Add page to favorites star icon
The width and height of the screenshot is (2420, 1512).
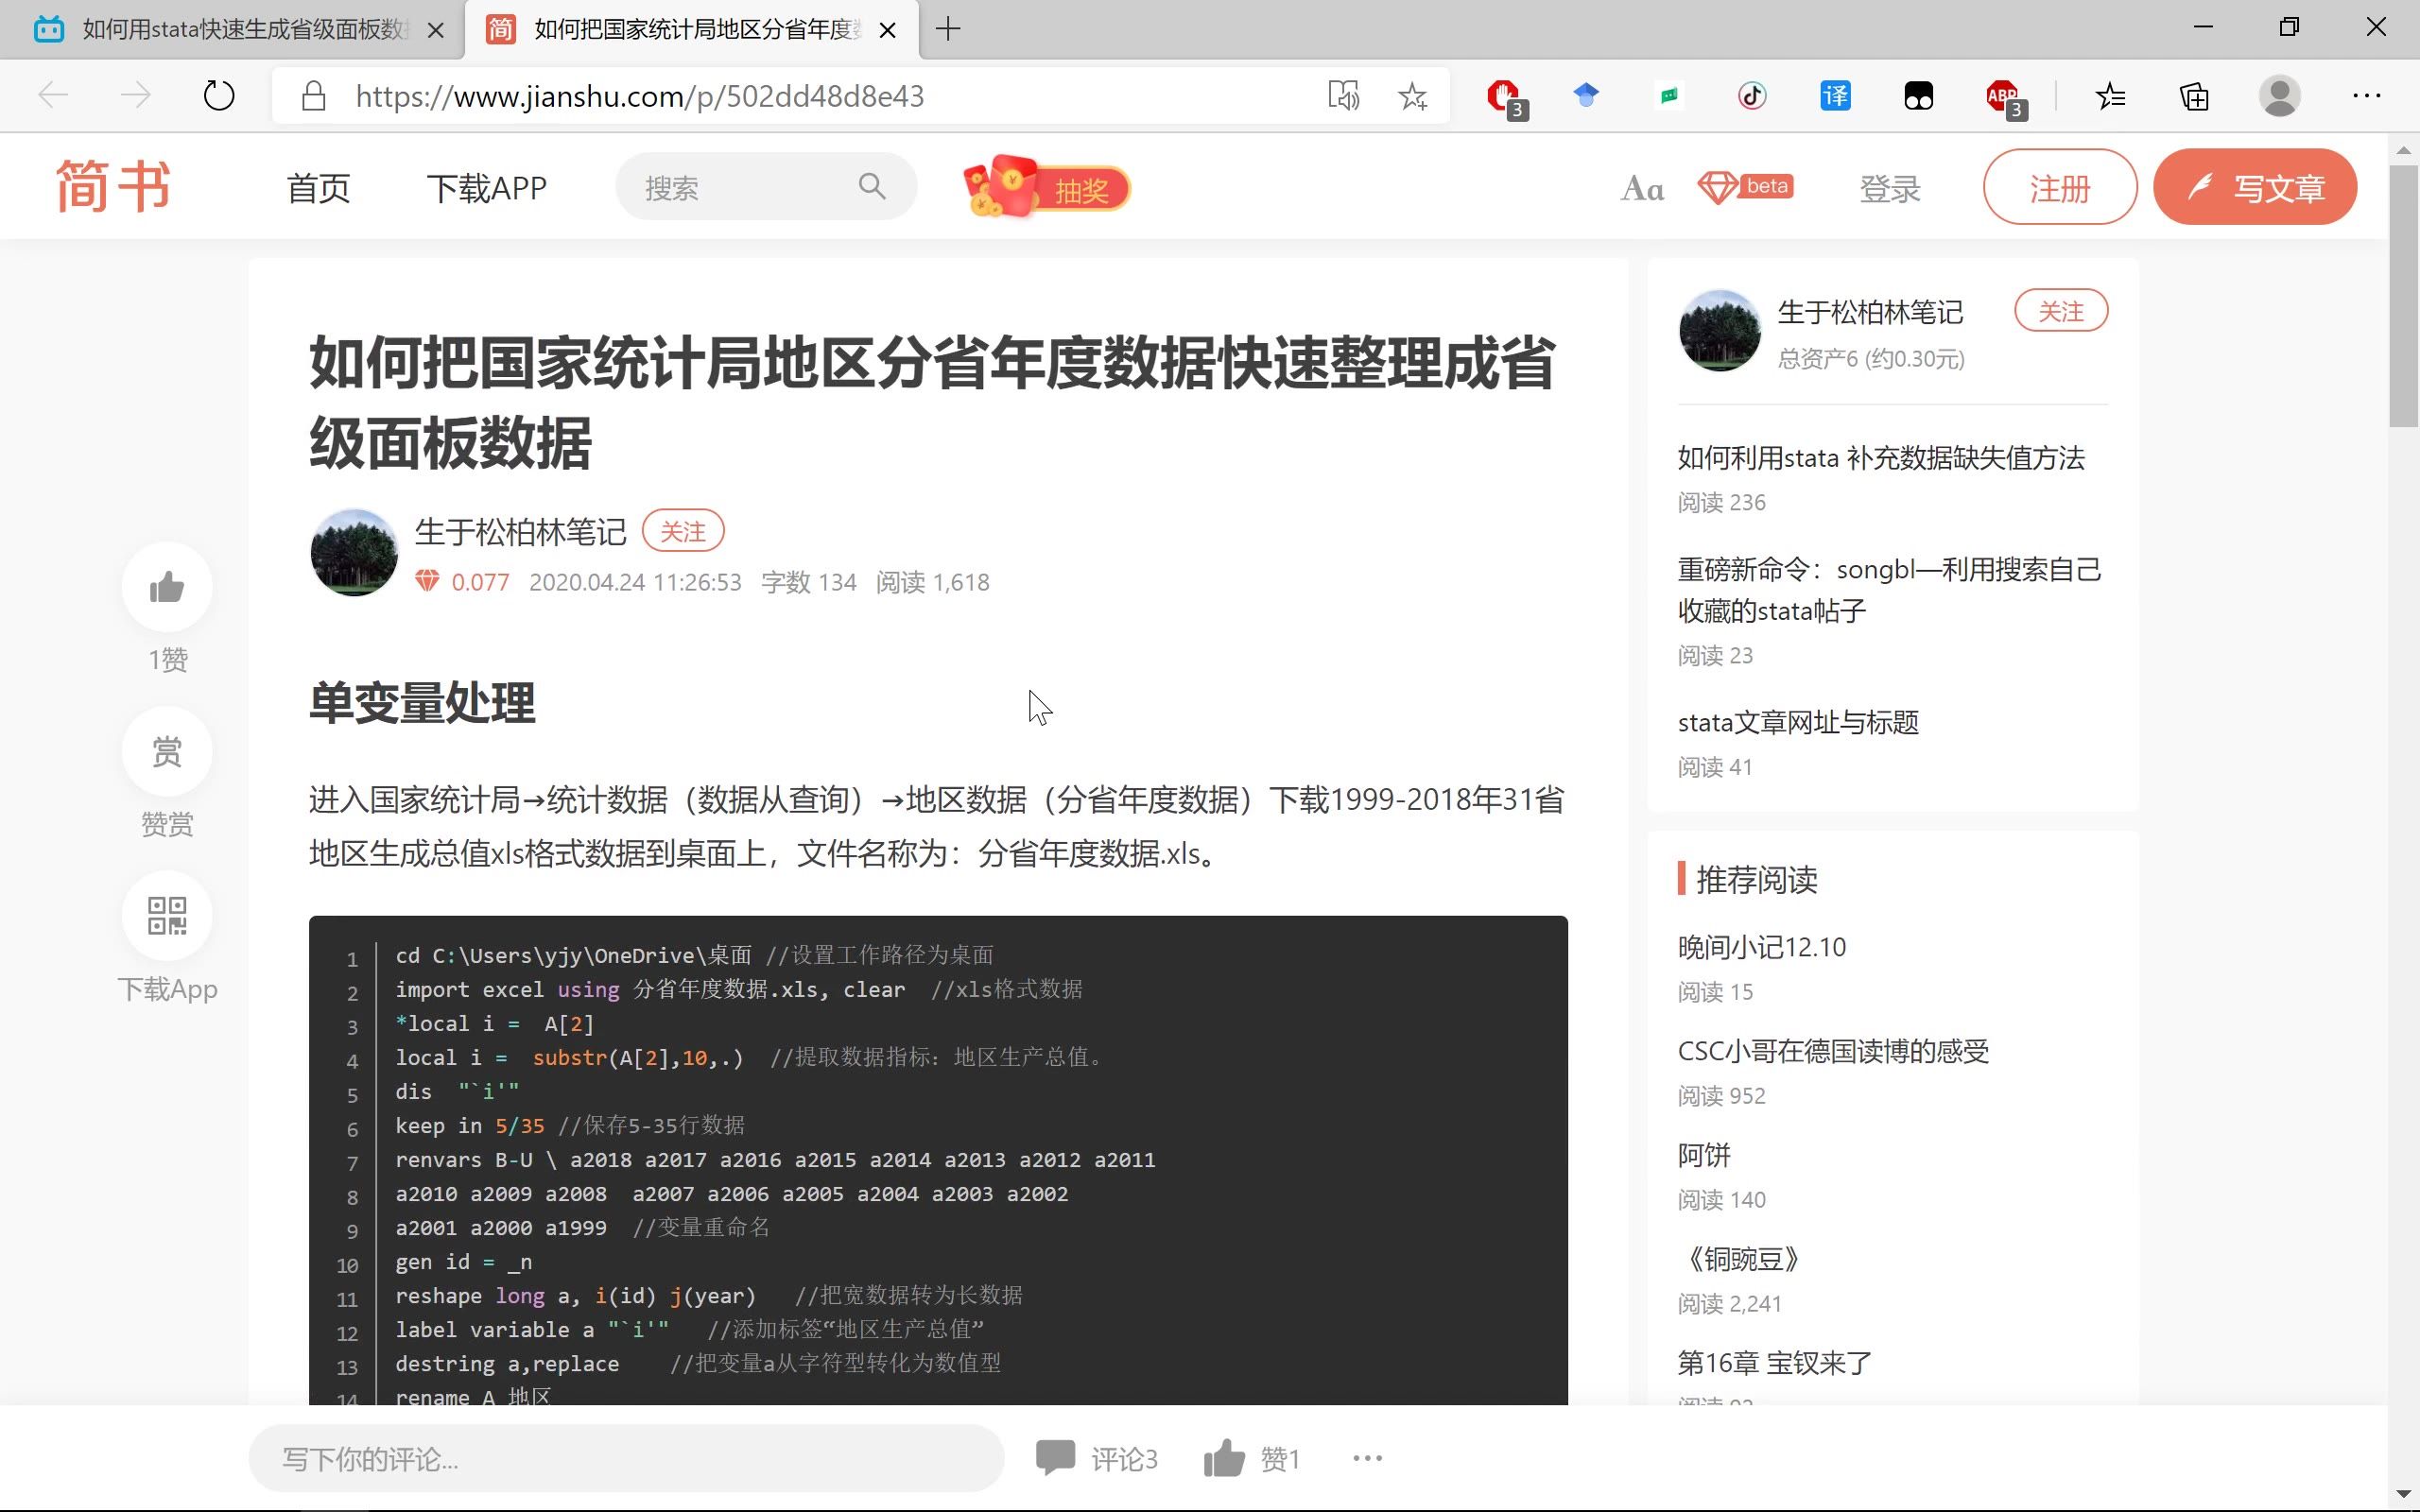tap(1412, 96)
